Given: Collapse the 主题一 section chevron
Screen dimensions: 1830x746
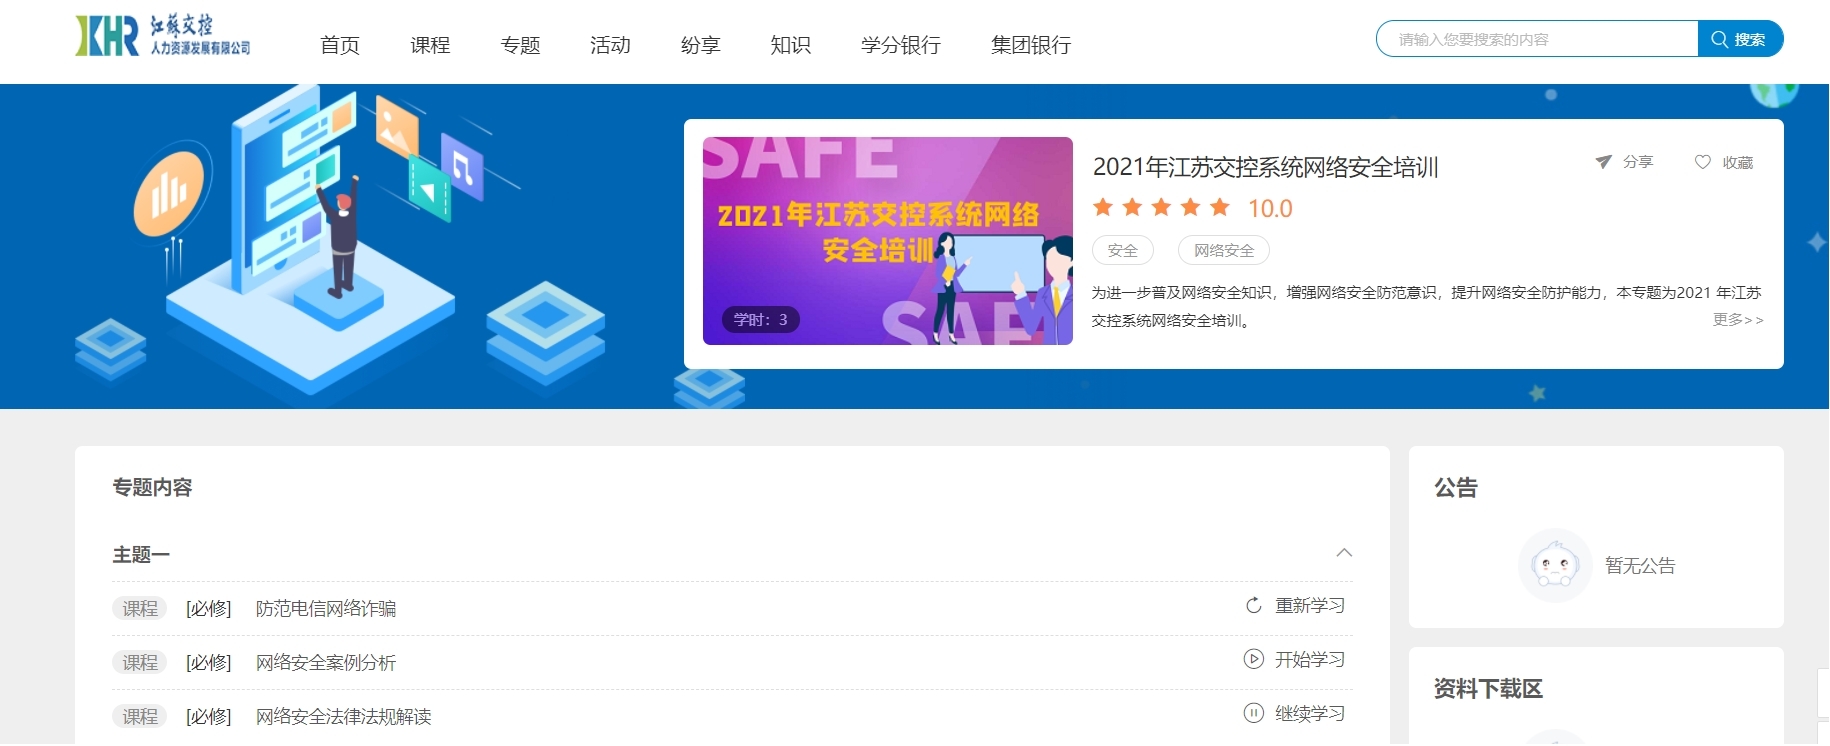Looking at the screenshot, I should click(x=1344, y=553).
